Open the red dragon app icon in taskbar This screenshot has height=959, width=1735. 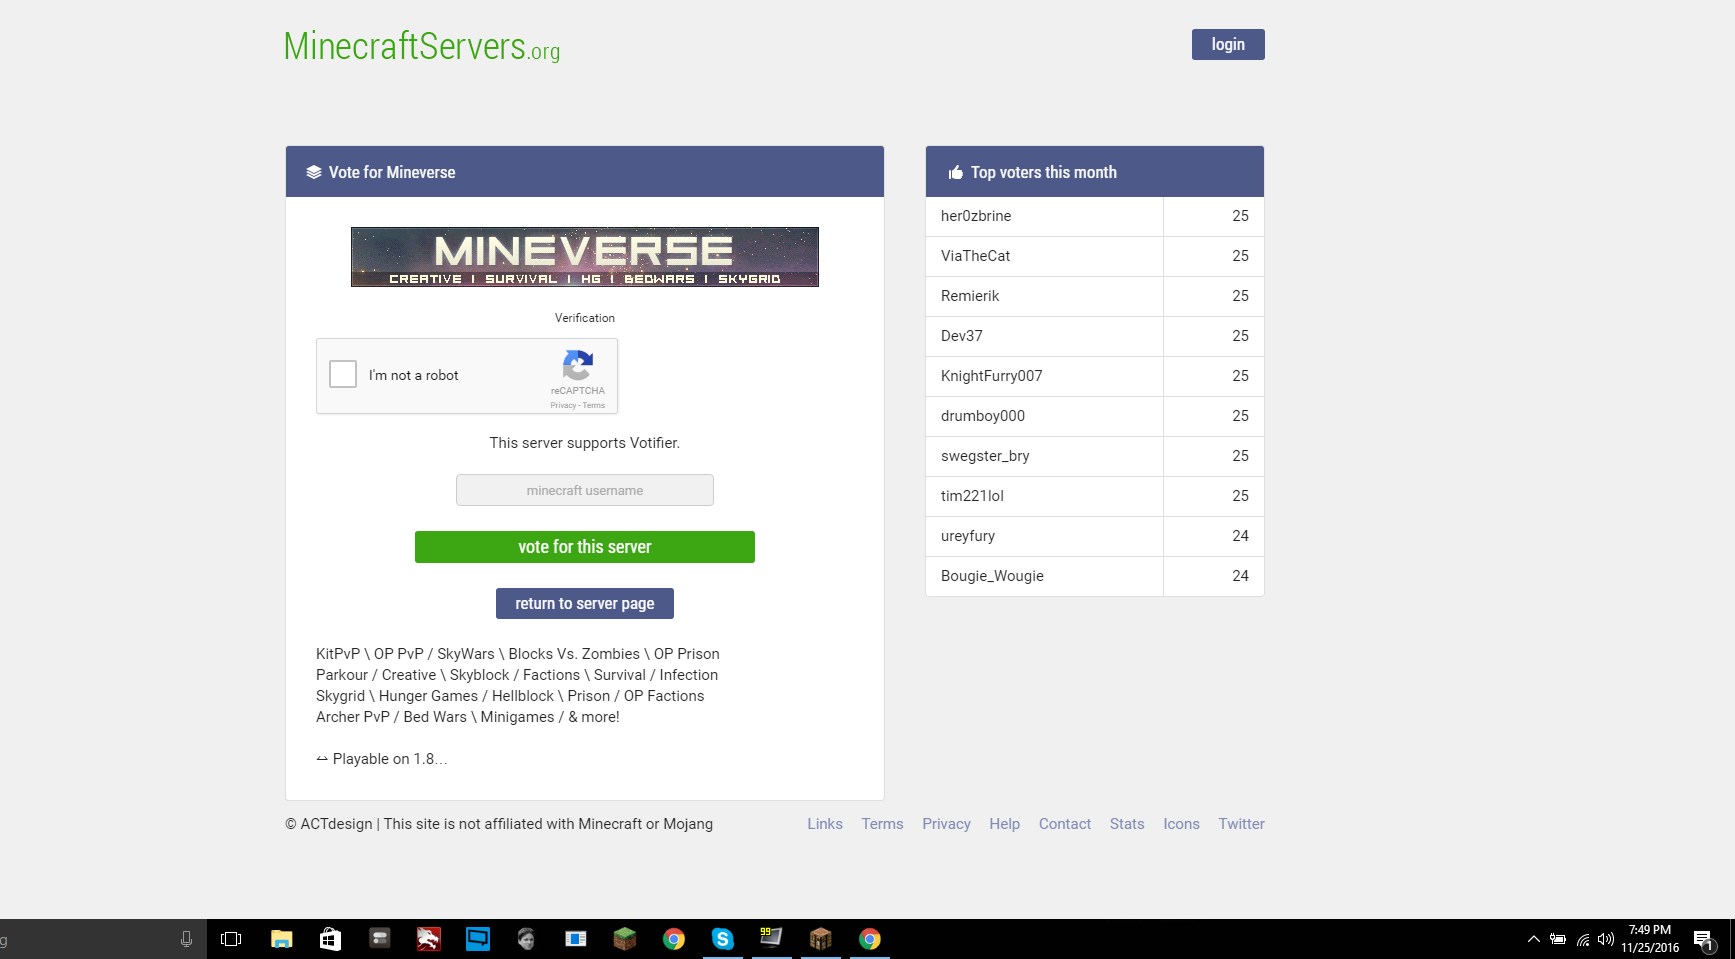tap(429, 939)
